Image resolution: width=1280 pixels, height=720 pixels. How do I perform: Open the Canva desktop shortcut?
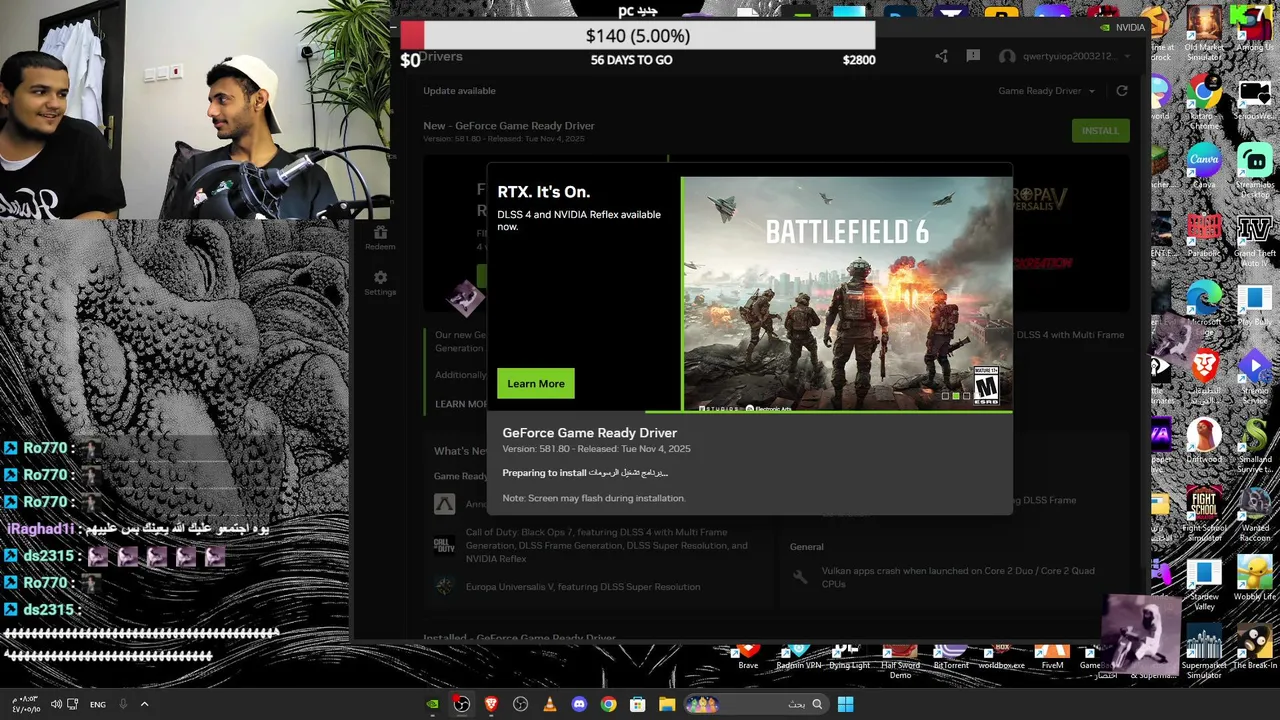pos(1204,167)
